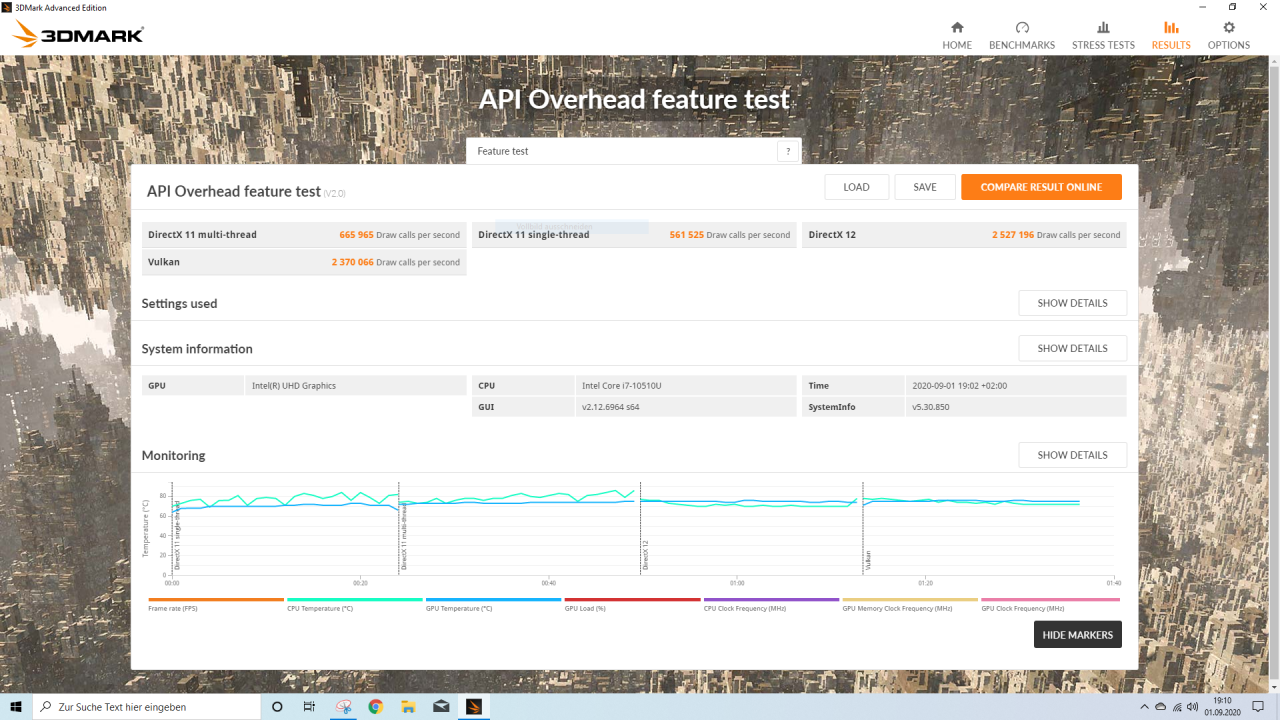This screenshot has width=1280, height=720.
Task: Click the taskbar clock 19:10
Action: 1222,706
